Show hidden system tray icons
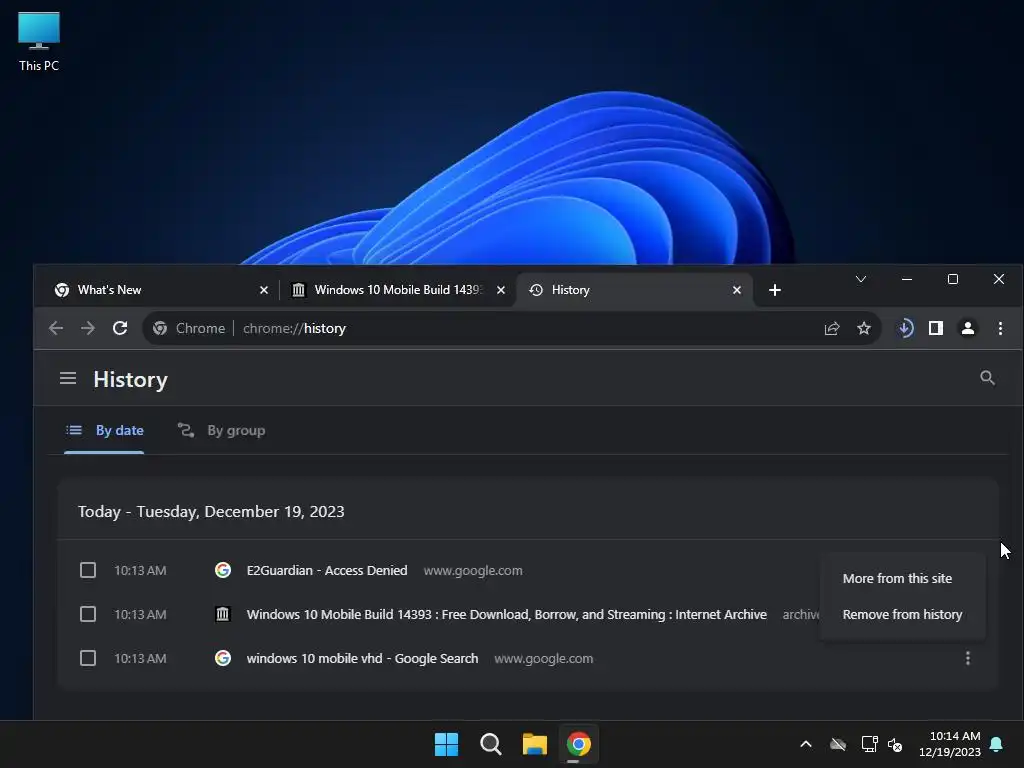The width and height of the screenshot is (1024, 768). tap(806, 744)
